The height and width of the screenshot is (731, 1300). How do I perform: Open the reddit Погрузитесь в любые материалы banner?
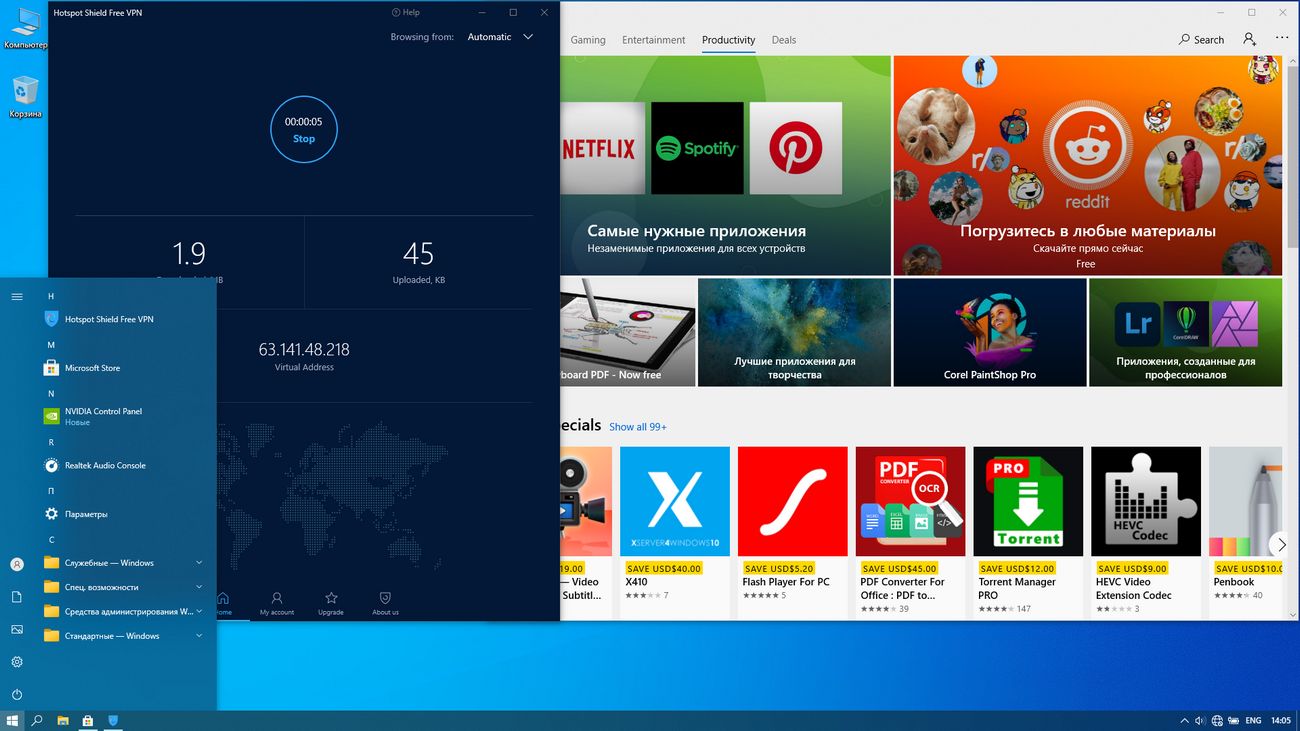coord(1087,165)
